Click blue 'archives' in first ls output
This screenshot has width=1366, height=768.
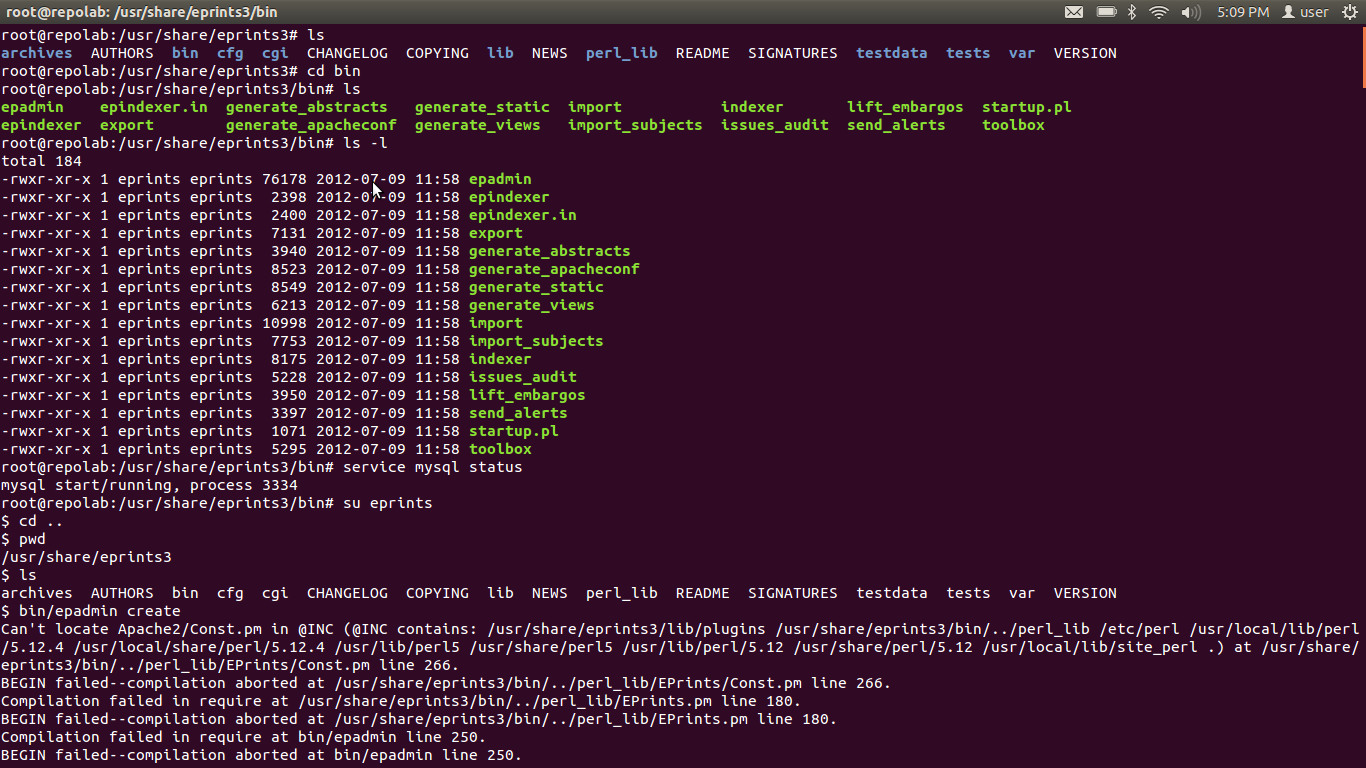[37, 53]
